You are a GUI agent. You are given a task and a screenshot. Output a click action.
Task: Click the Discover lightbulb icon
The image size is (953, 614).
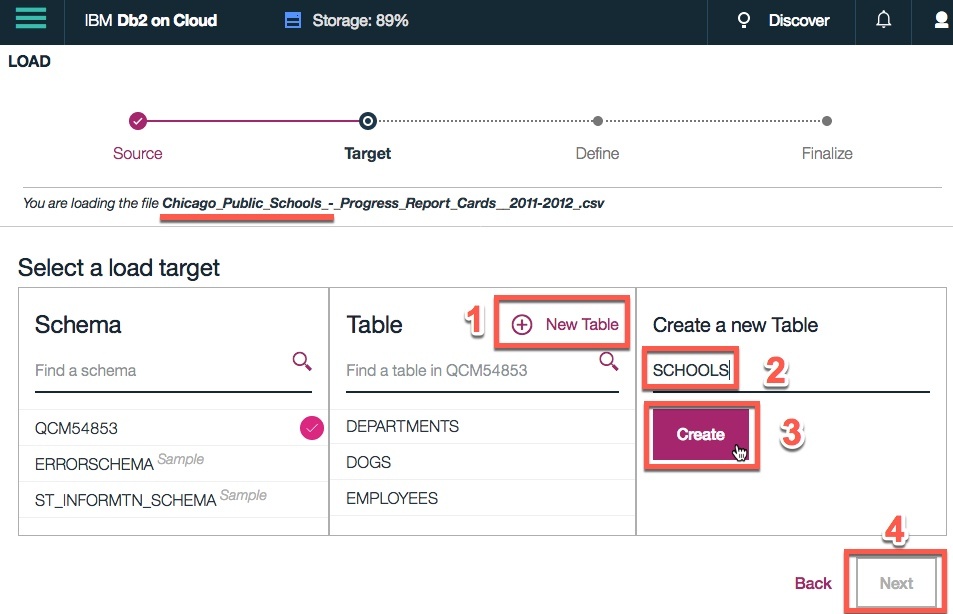743,20
